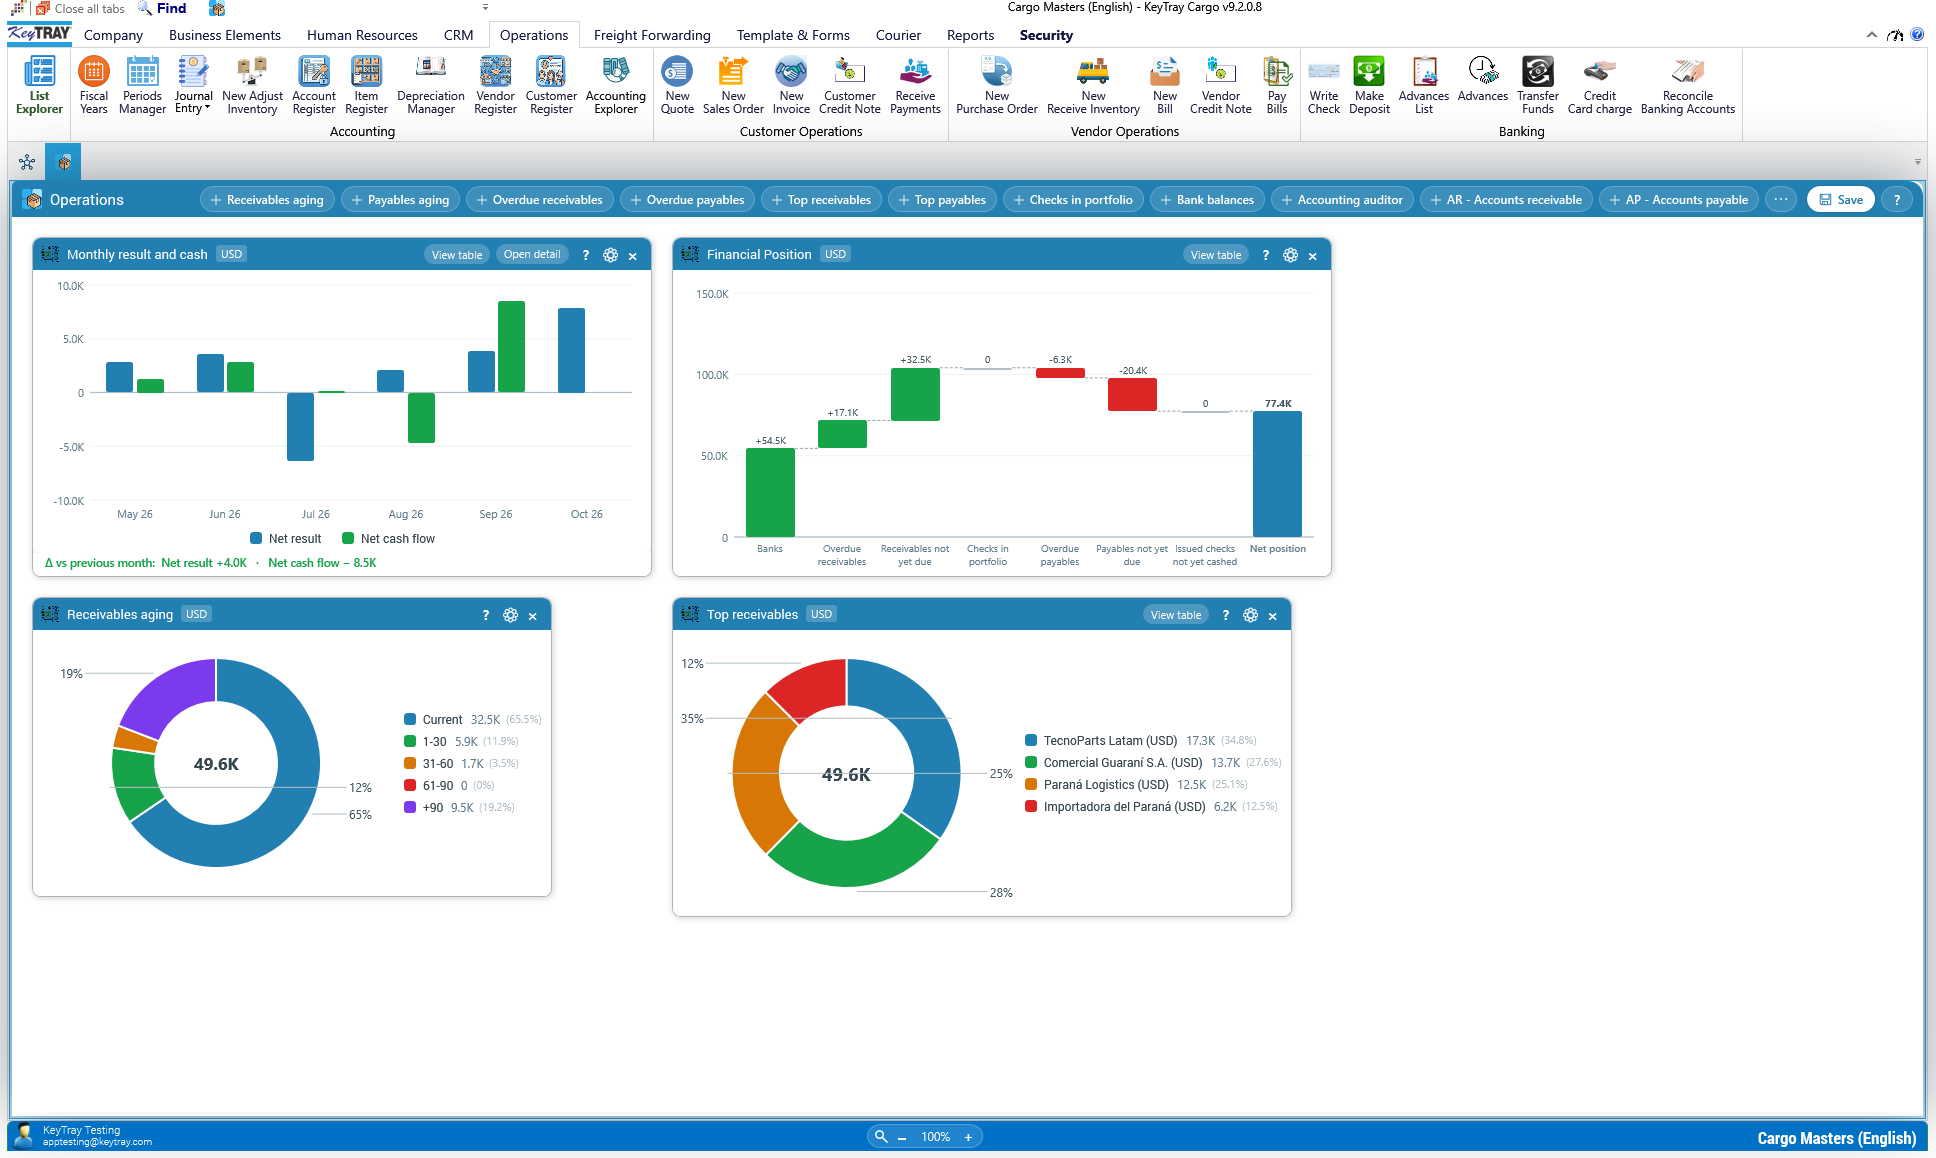The height and width of the screenshot is (1158, 1936).
Task: Expand the tab strip overflow arrow
Action: coord(1917,161)
